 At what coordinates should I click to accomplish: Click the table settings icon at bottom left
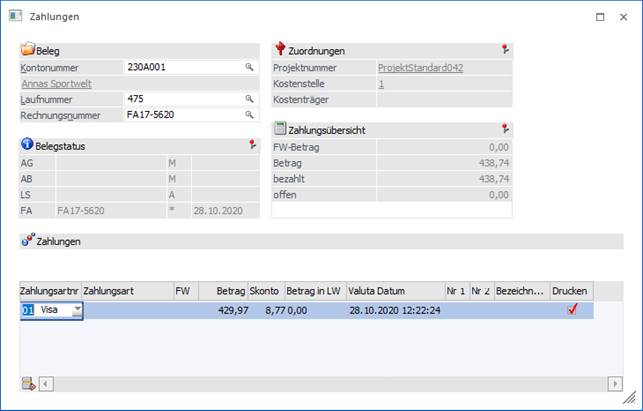click(x=27, y=383)
